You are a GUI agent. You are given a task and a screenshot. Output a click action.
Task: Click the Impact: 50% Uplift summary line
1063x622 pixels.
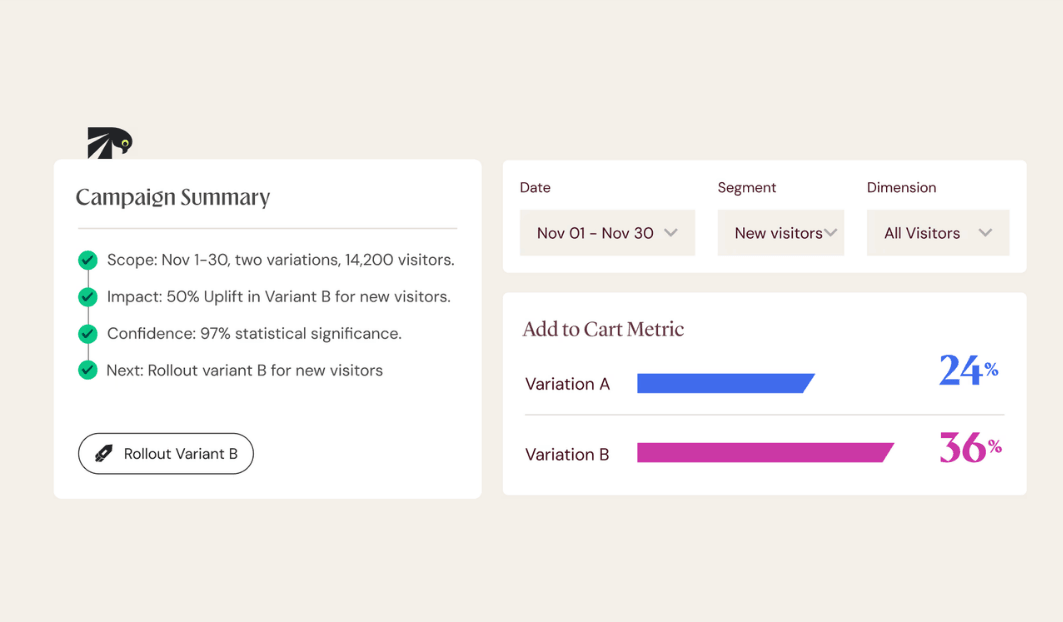pyautogui.click(x=279, y=296)
